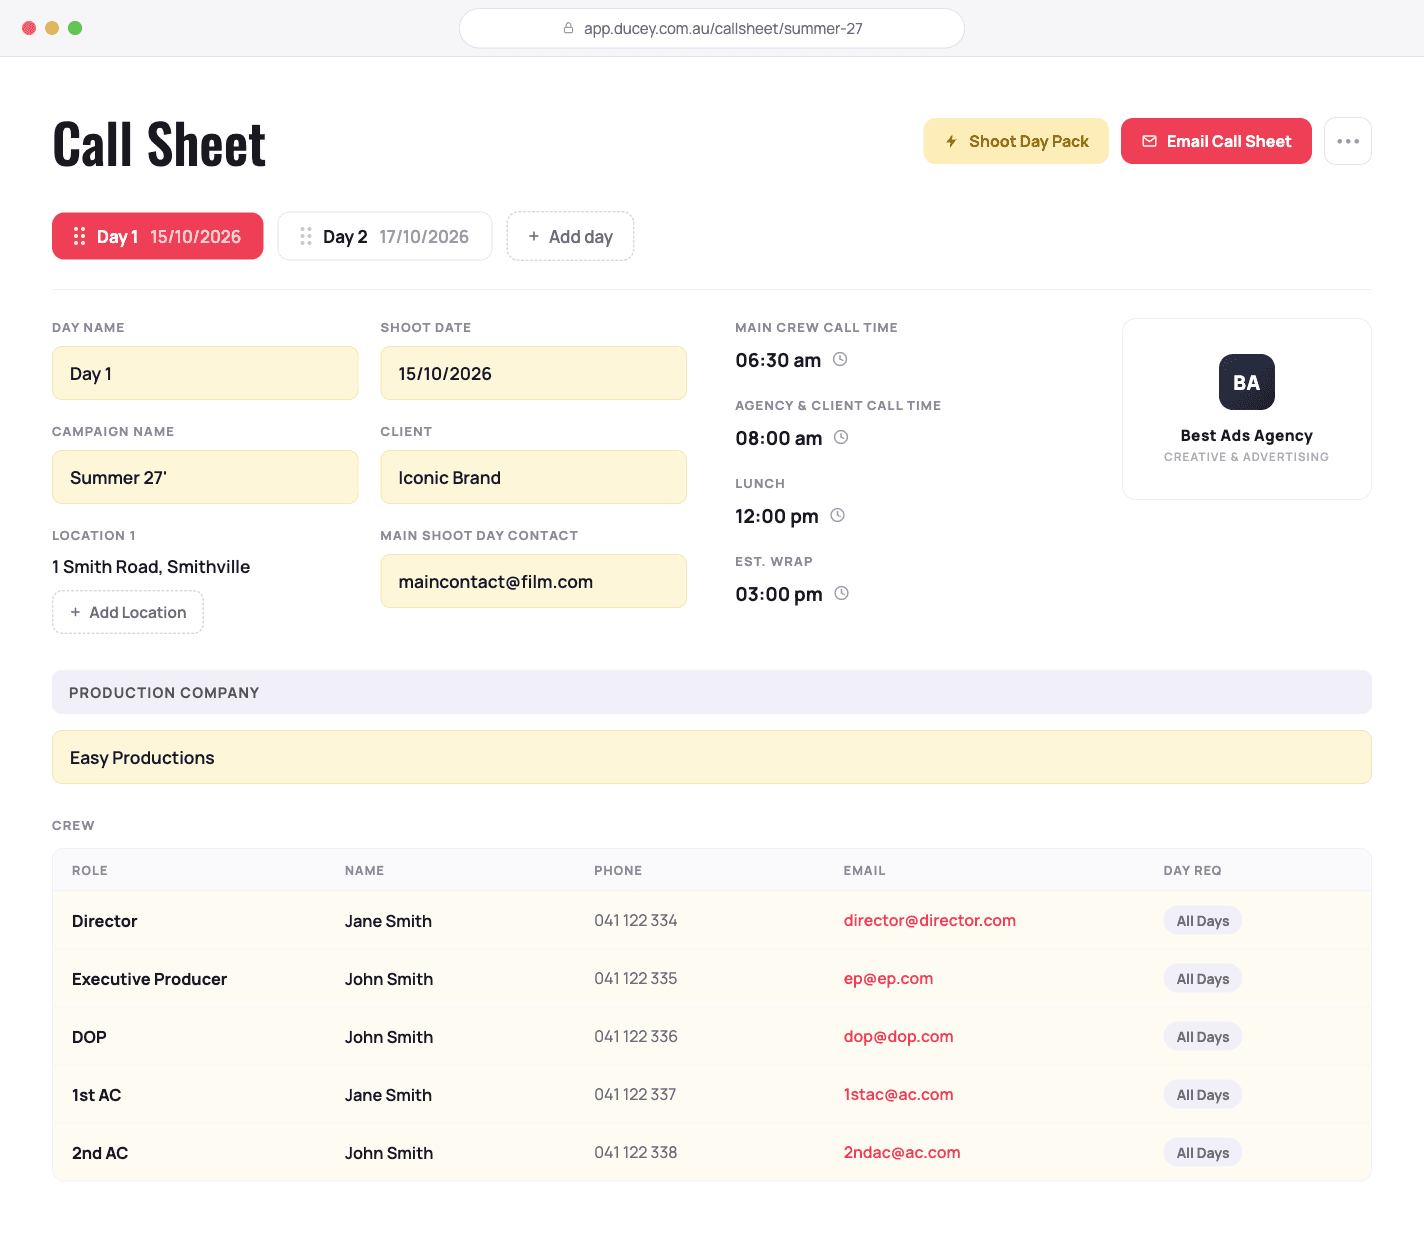
Task: Click the Campaign Name field
Action: pos(205,477)
